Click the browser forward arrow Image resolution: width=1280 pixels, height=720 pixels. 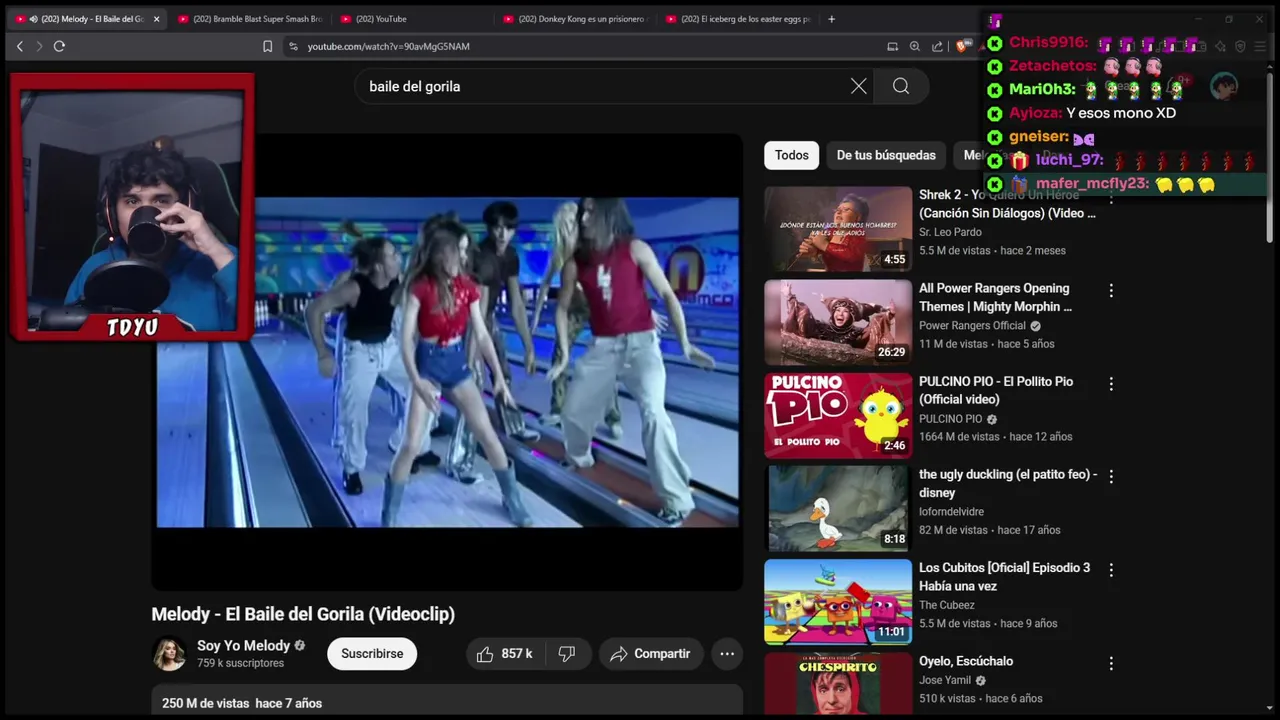(39, 46)
